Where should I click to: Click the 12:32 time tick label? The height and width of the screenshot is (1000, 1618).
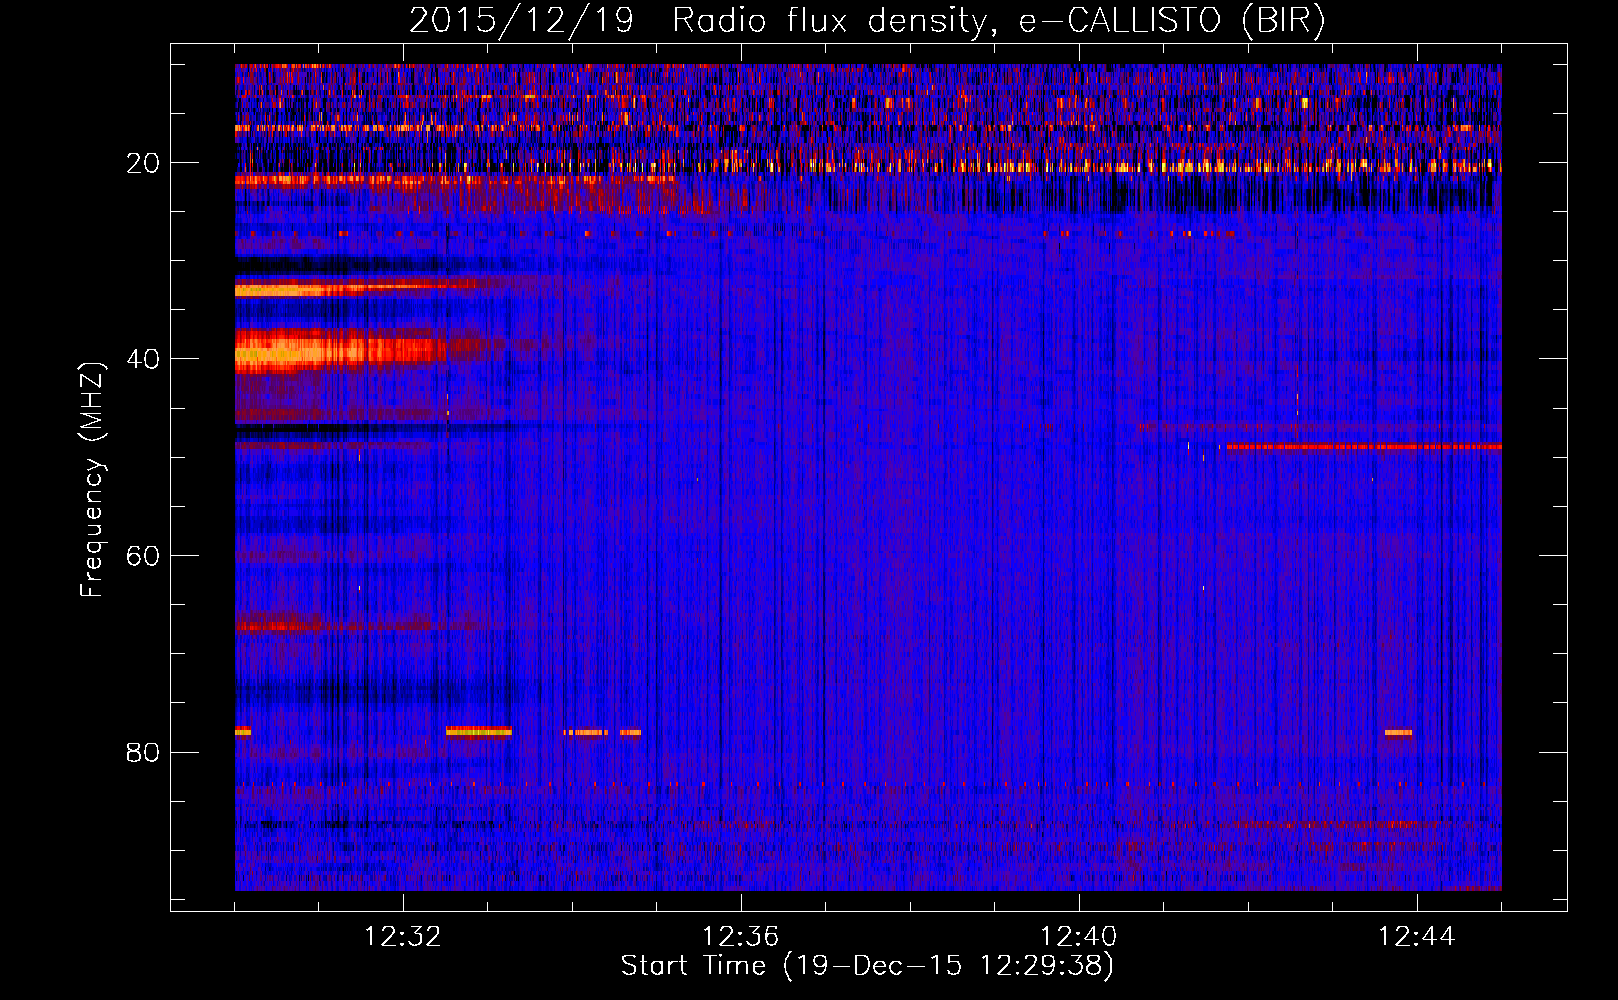[x=403, y=937]
